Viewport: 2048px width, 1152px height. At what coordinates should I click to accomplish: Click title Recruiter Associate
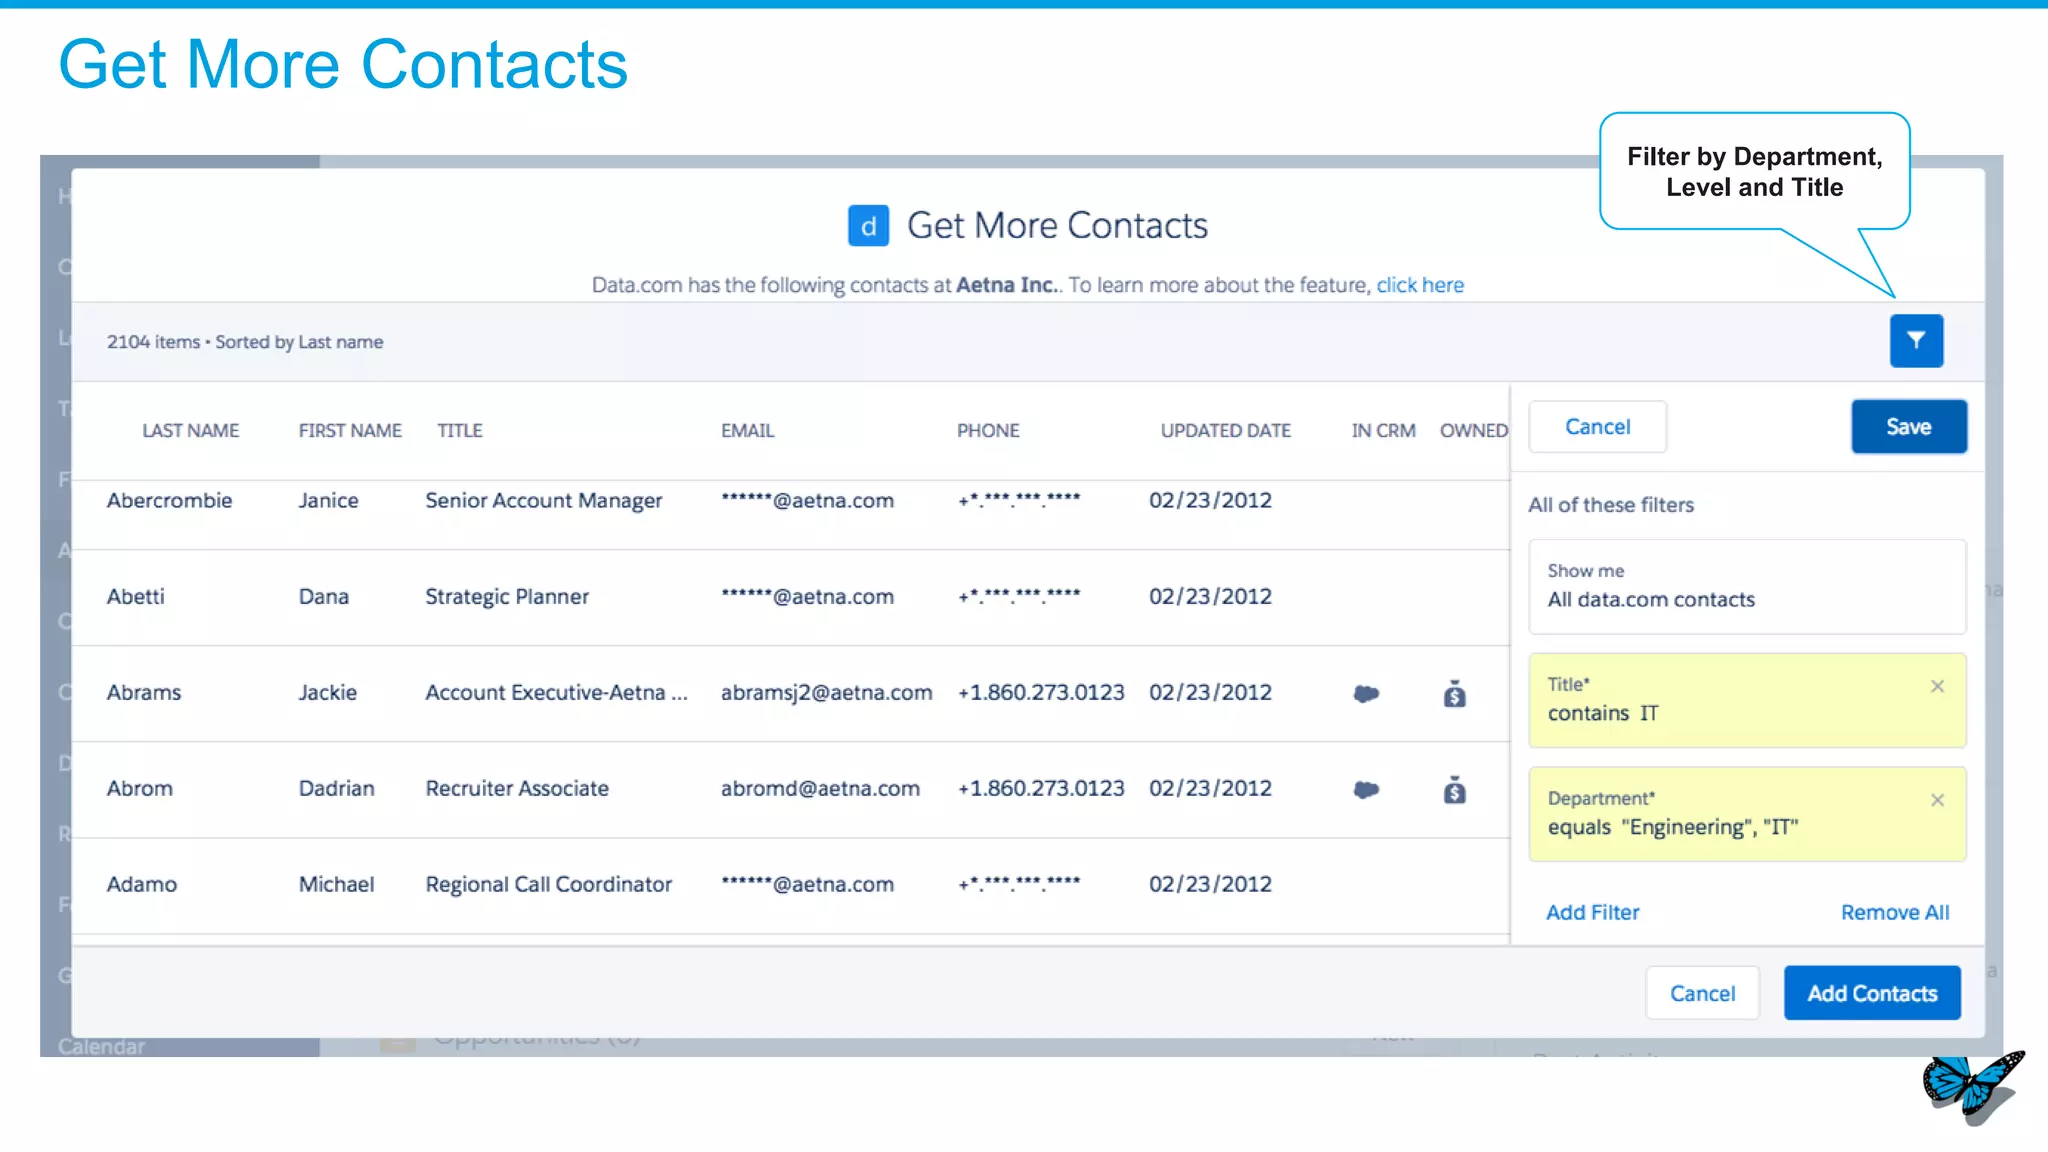[x=517, y=788]
